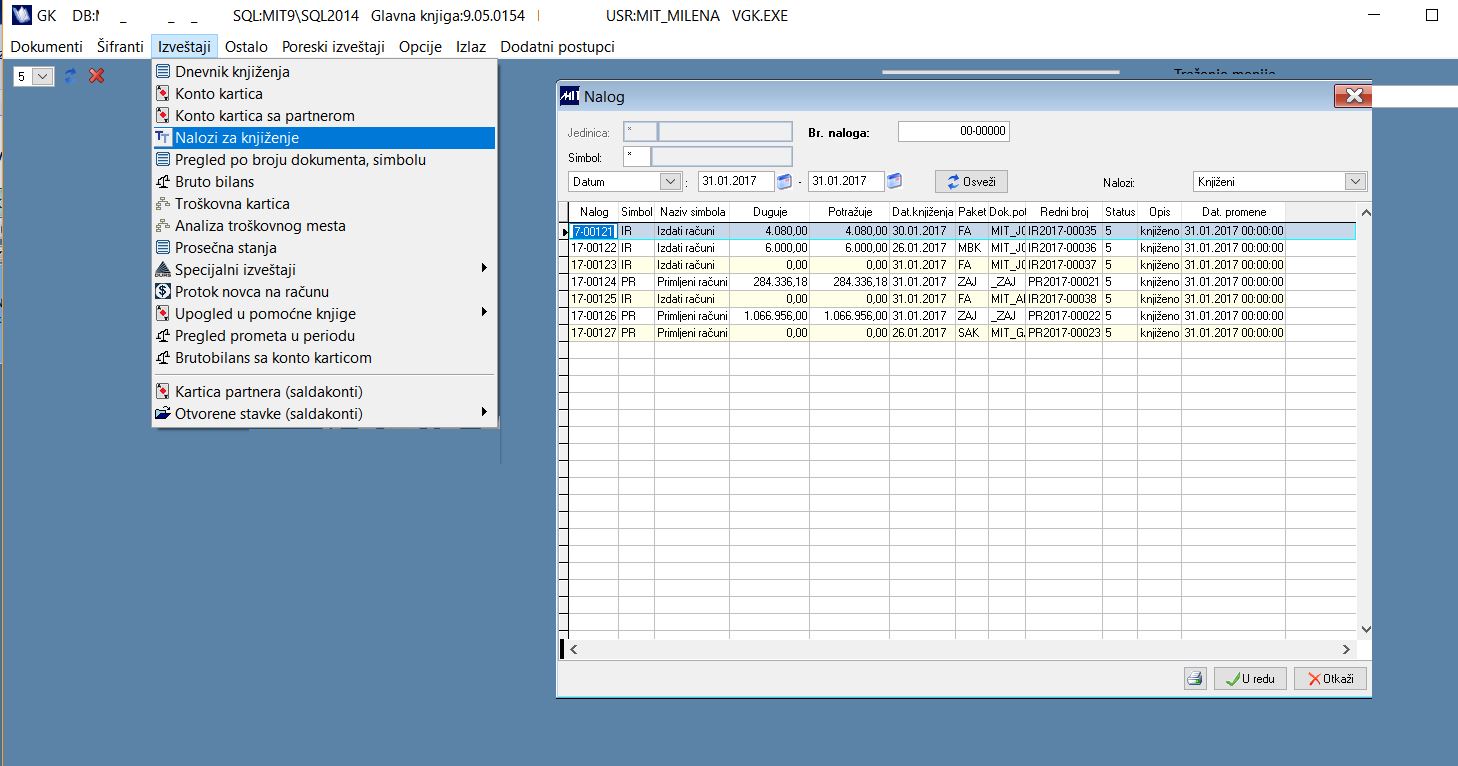The width and height of the screenshot is (1458, 766).
Task: Click the Izlaz menu item
Action: coord(471,47)
